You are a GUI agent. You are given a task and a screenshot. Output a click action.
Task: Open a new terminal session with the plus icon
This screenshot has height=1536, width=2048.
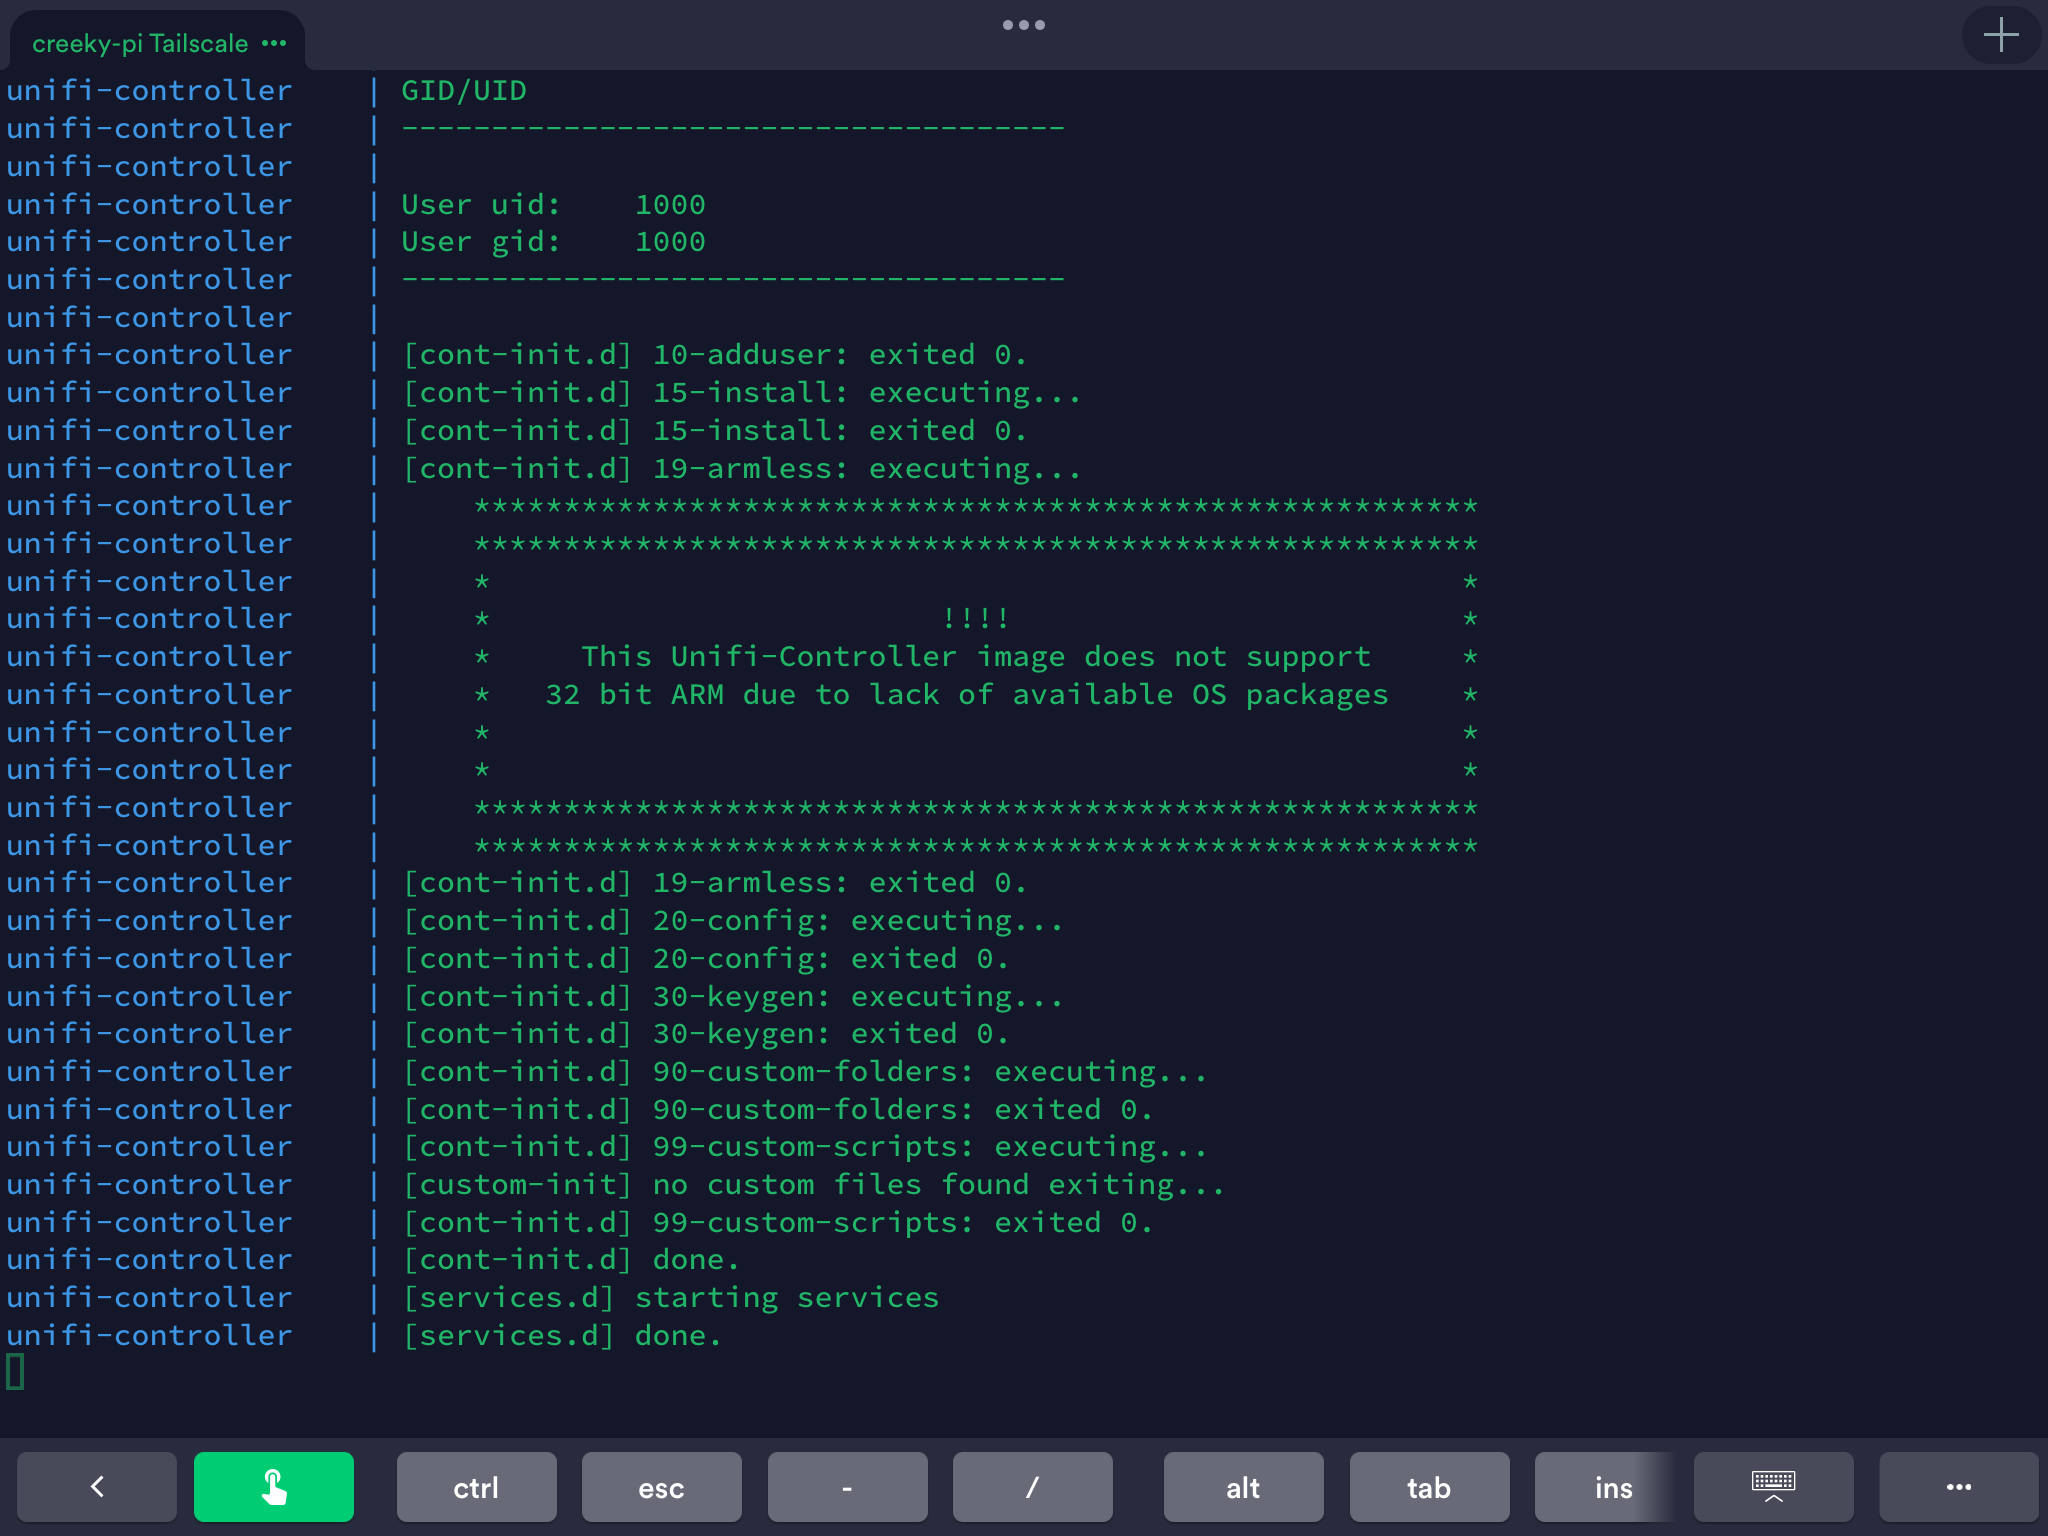(2000, 36)
